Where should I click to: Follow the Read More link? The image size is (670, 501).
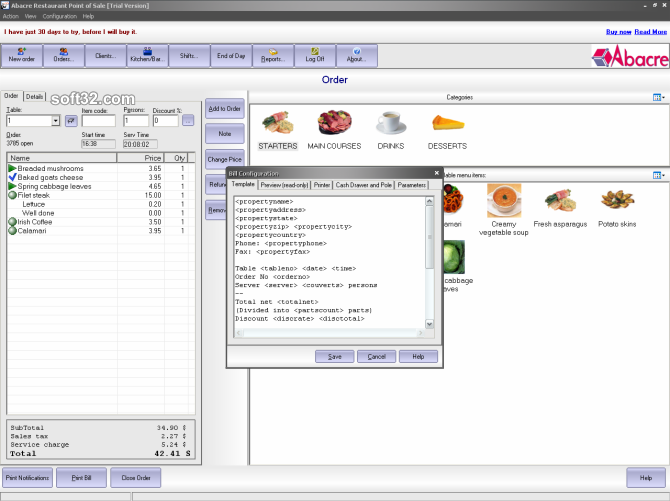coord(650,32)
